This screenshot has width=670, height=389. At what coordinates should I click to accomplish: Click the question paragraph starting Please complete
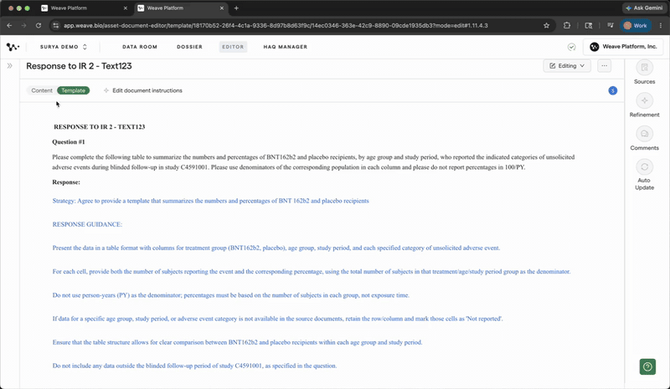[313, 162]
